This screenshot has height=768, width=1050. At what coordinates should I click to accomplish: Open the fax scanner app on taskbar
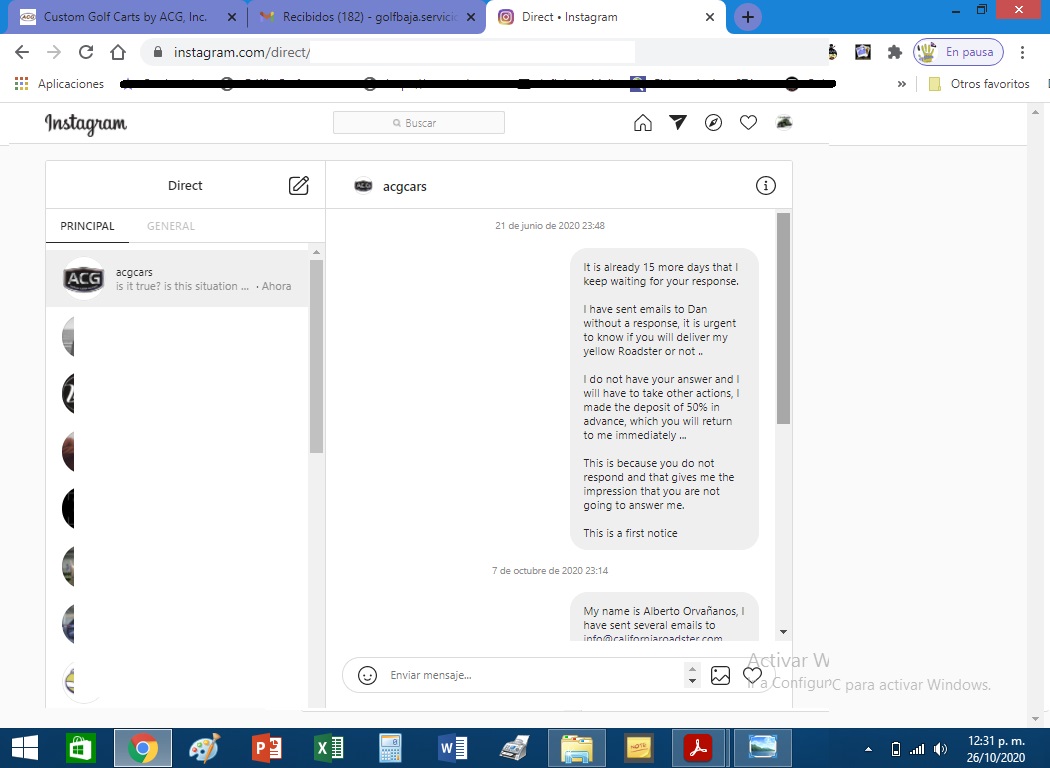coord(514,748)
